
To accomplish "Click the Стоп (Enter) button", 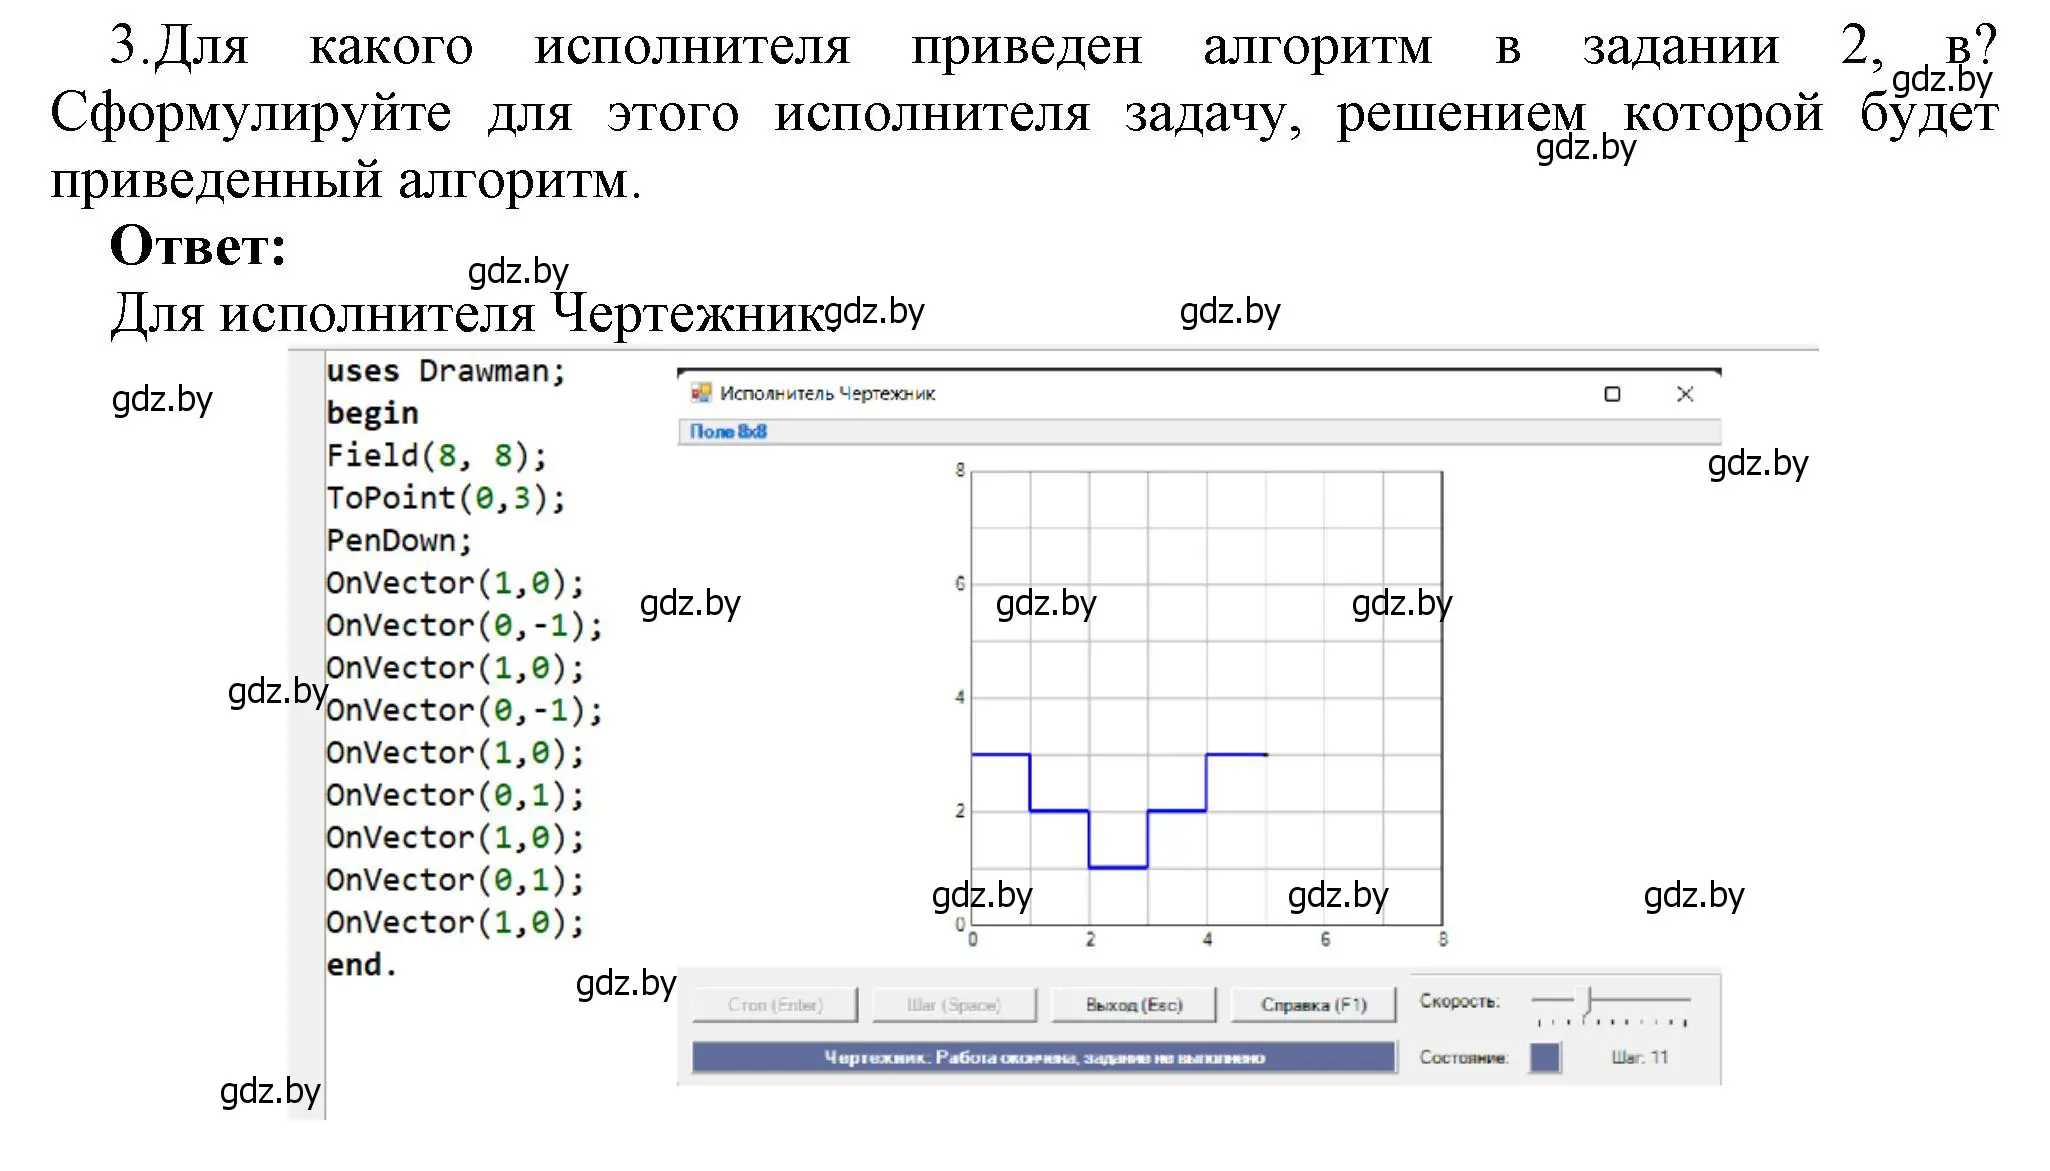I will pos(775,1004).
